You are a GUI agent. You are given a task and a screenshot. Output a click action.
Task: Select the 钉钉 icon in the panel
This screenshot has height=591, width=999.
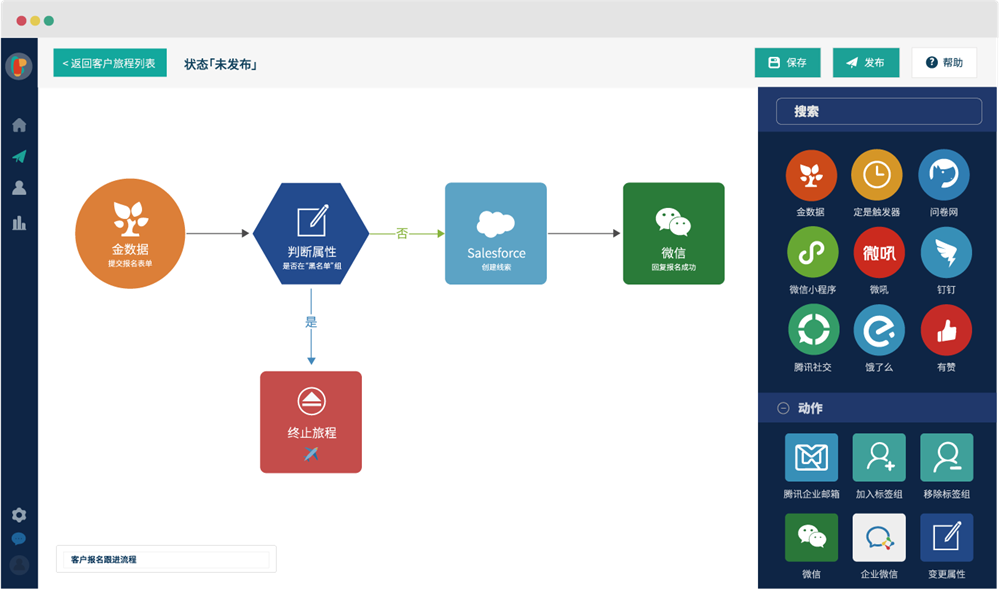pyautogui.click(x=946, y=253)
